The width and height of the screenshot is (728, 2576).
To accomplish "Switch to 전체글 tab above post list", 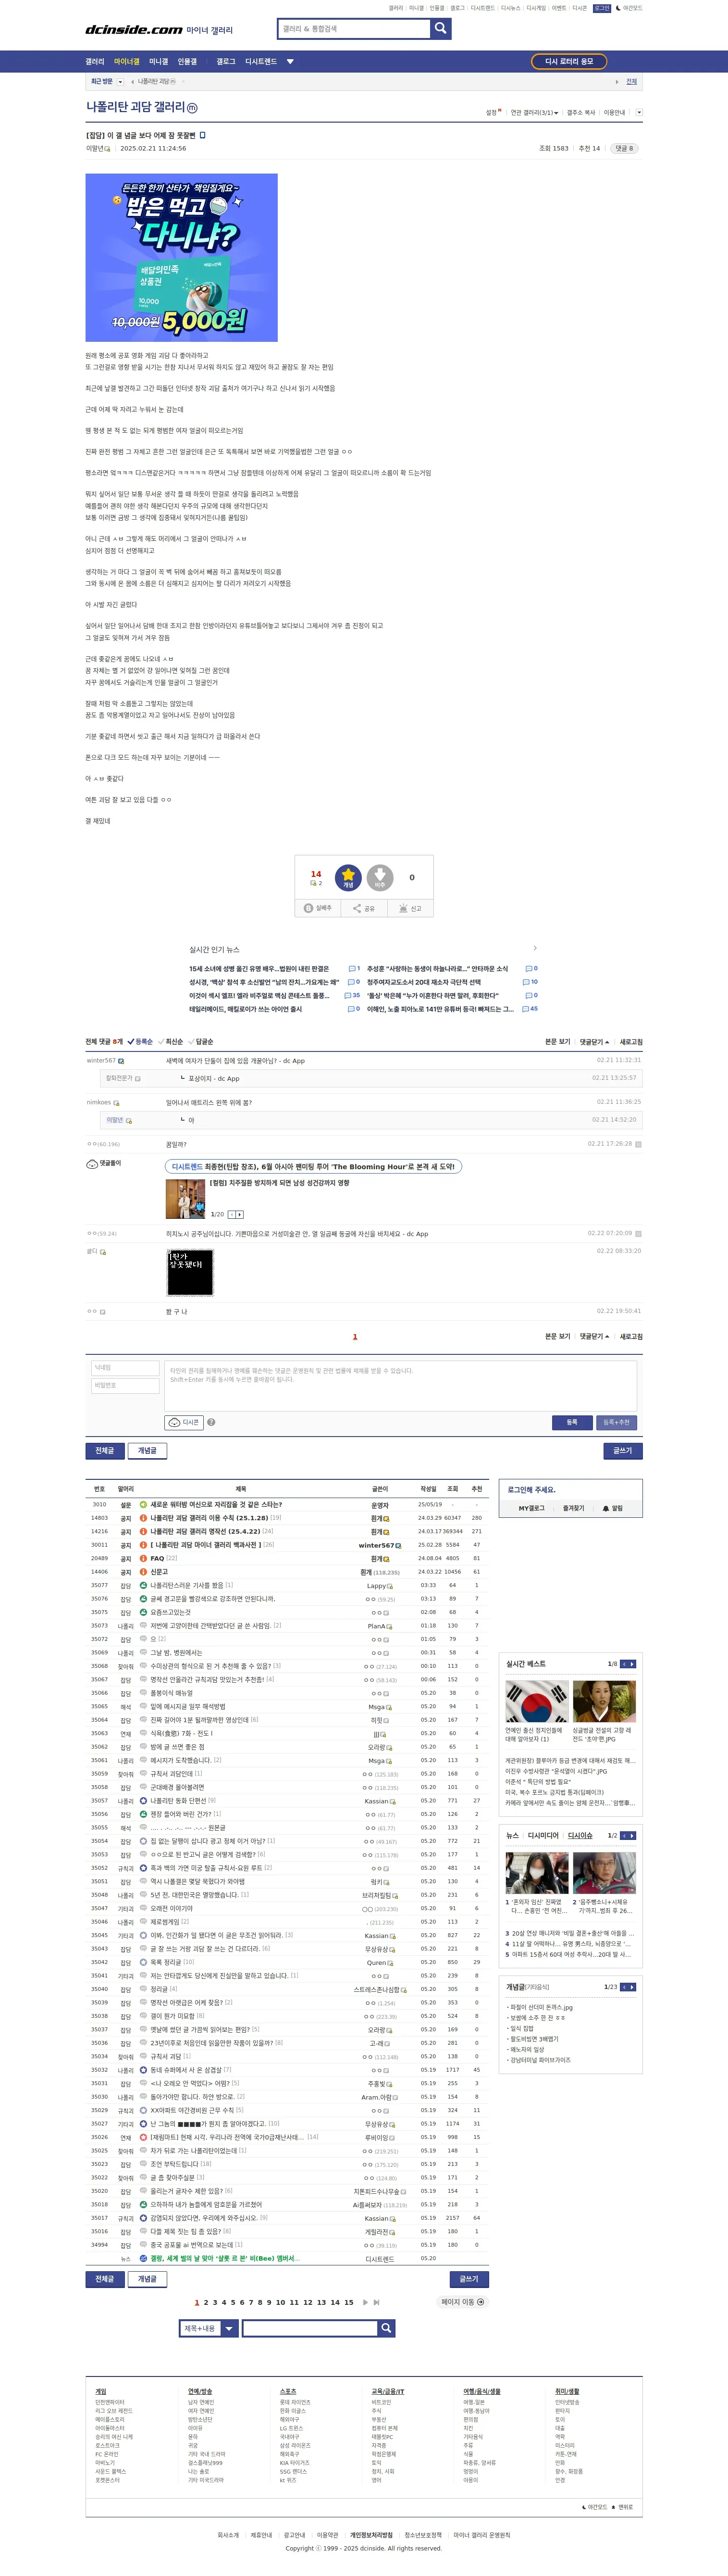I will click(x=105, y=1450).
